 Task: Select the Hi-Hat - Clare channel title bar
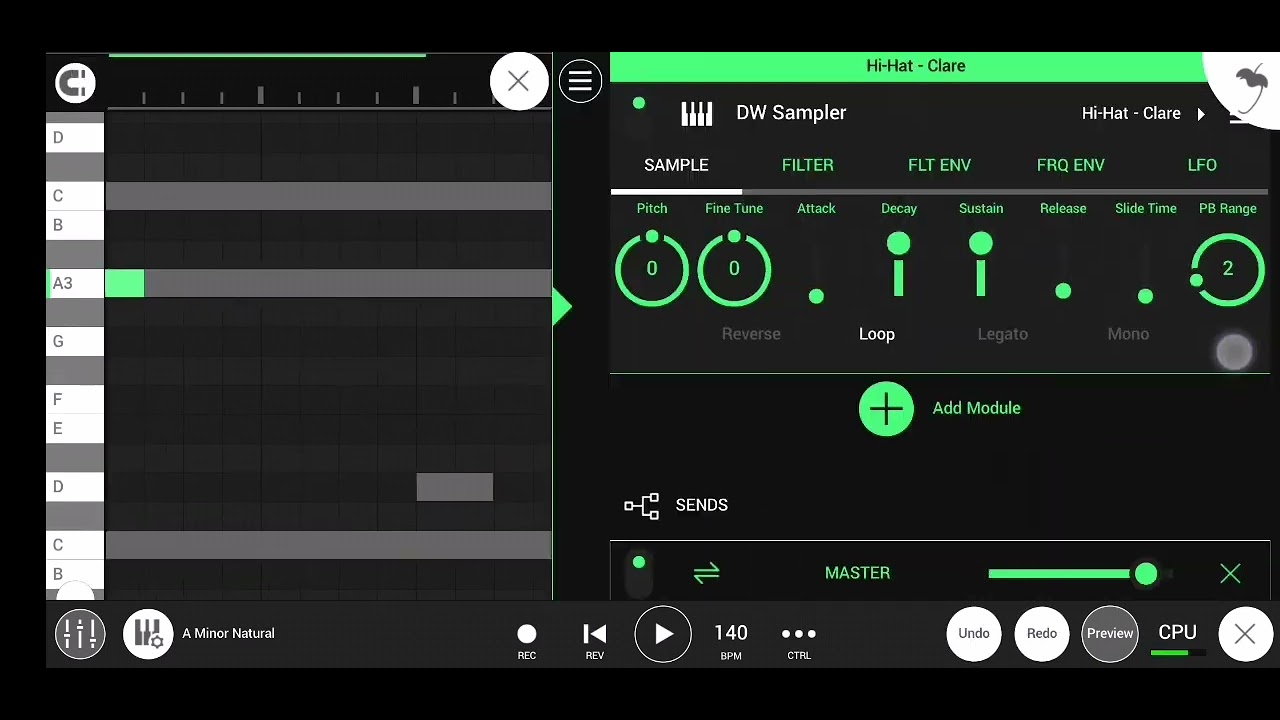coord(916,66)
